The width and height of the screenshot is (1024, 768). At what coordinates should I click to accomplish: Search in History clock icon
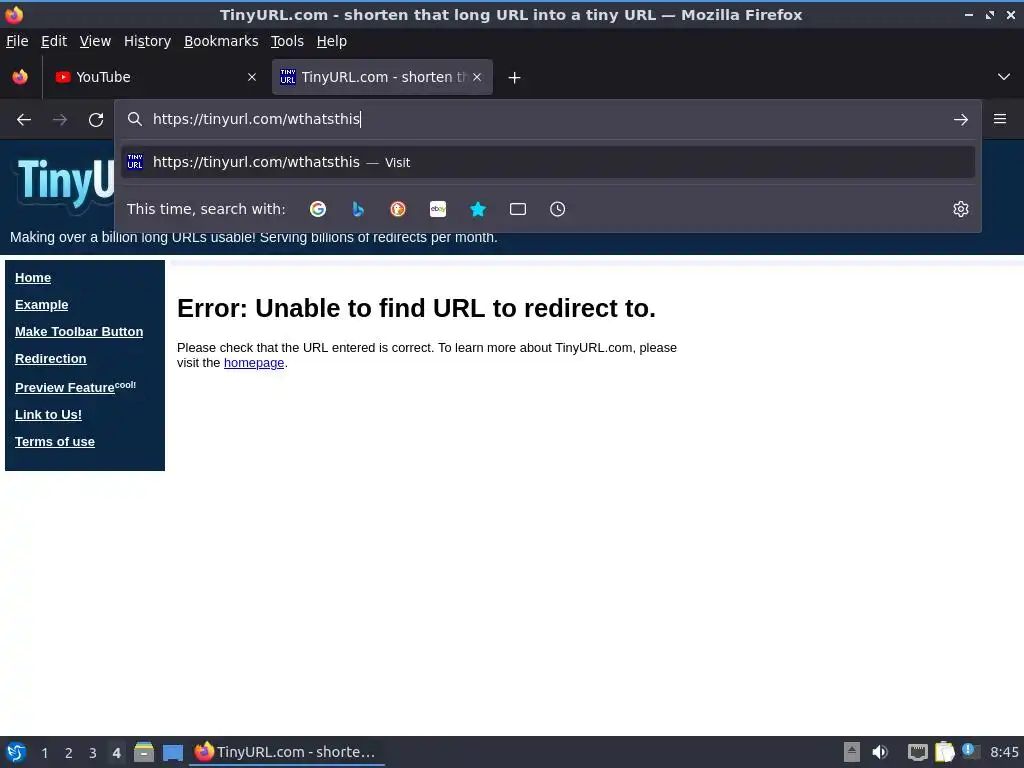click(558, 209)
